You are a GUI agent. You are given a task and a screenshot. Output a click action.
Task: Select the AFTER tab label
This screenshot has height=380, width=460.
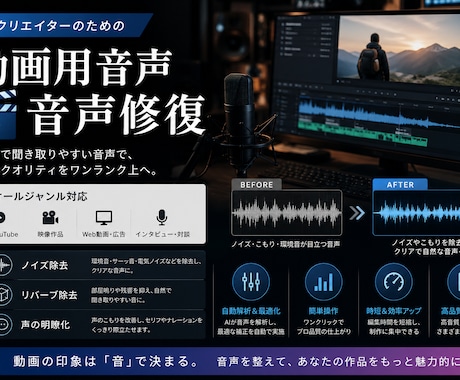click(x=400, y=185)
